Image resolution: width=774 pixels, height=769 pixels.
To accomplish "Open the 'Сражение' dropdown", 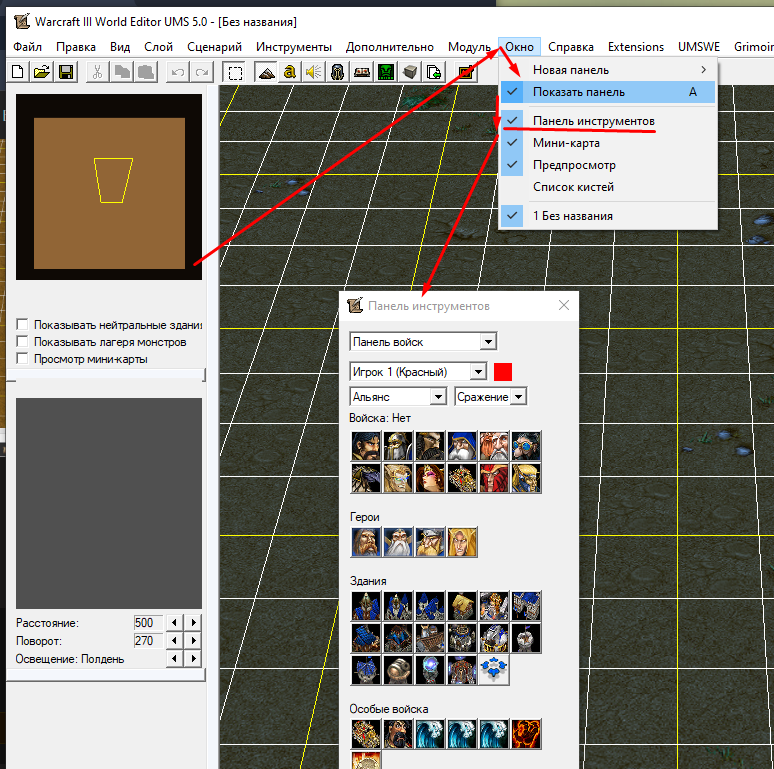I will tap(491, 397).
